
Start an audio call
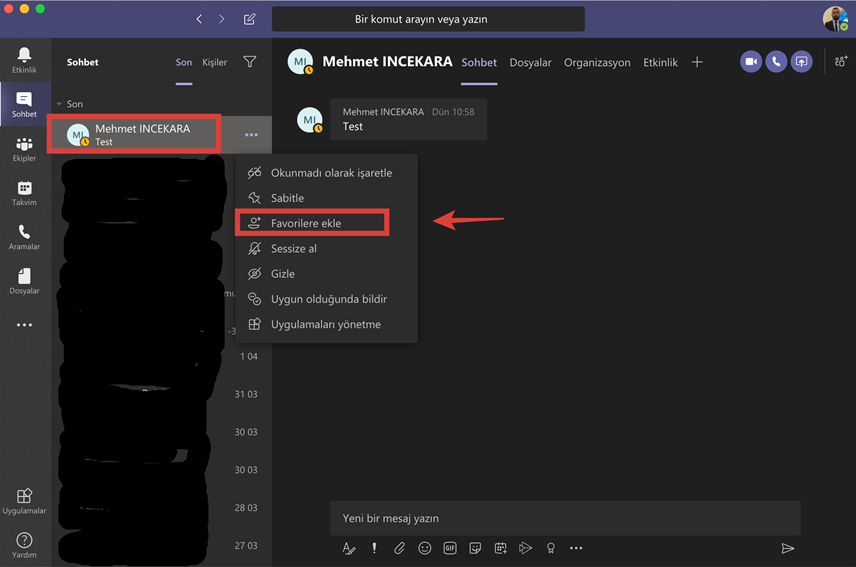tap(776, 62)
